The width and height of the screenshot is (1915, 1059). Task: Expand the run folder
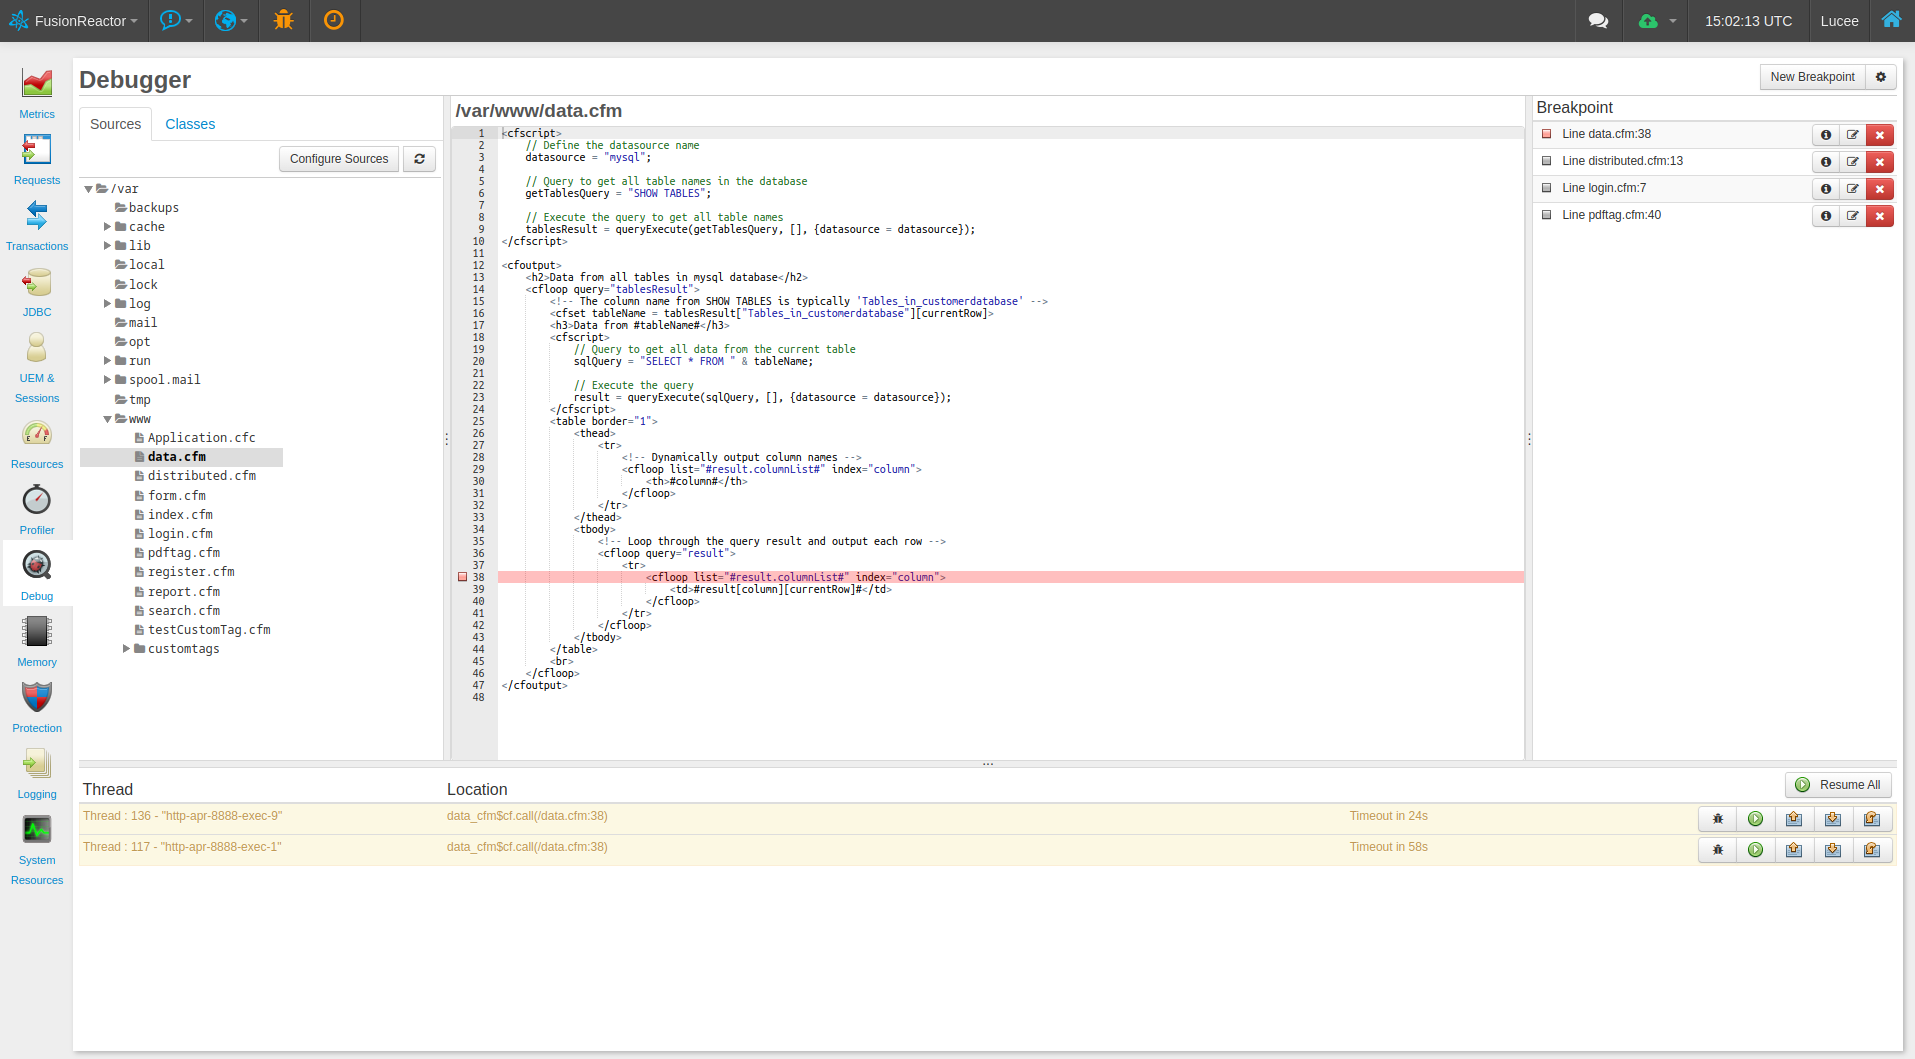pyautogui.click(x=107, y=361)
